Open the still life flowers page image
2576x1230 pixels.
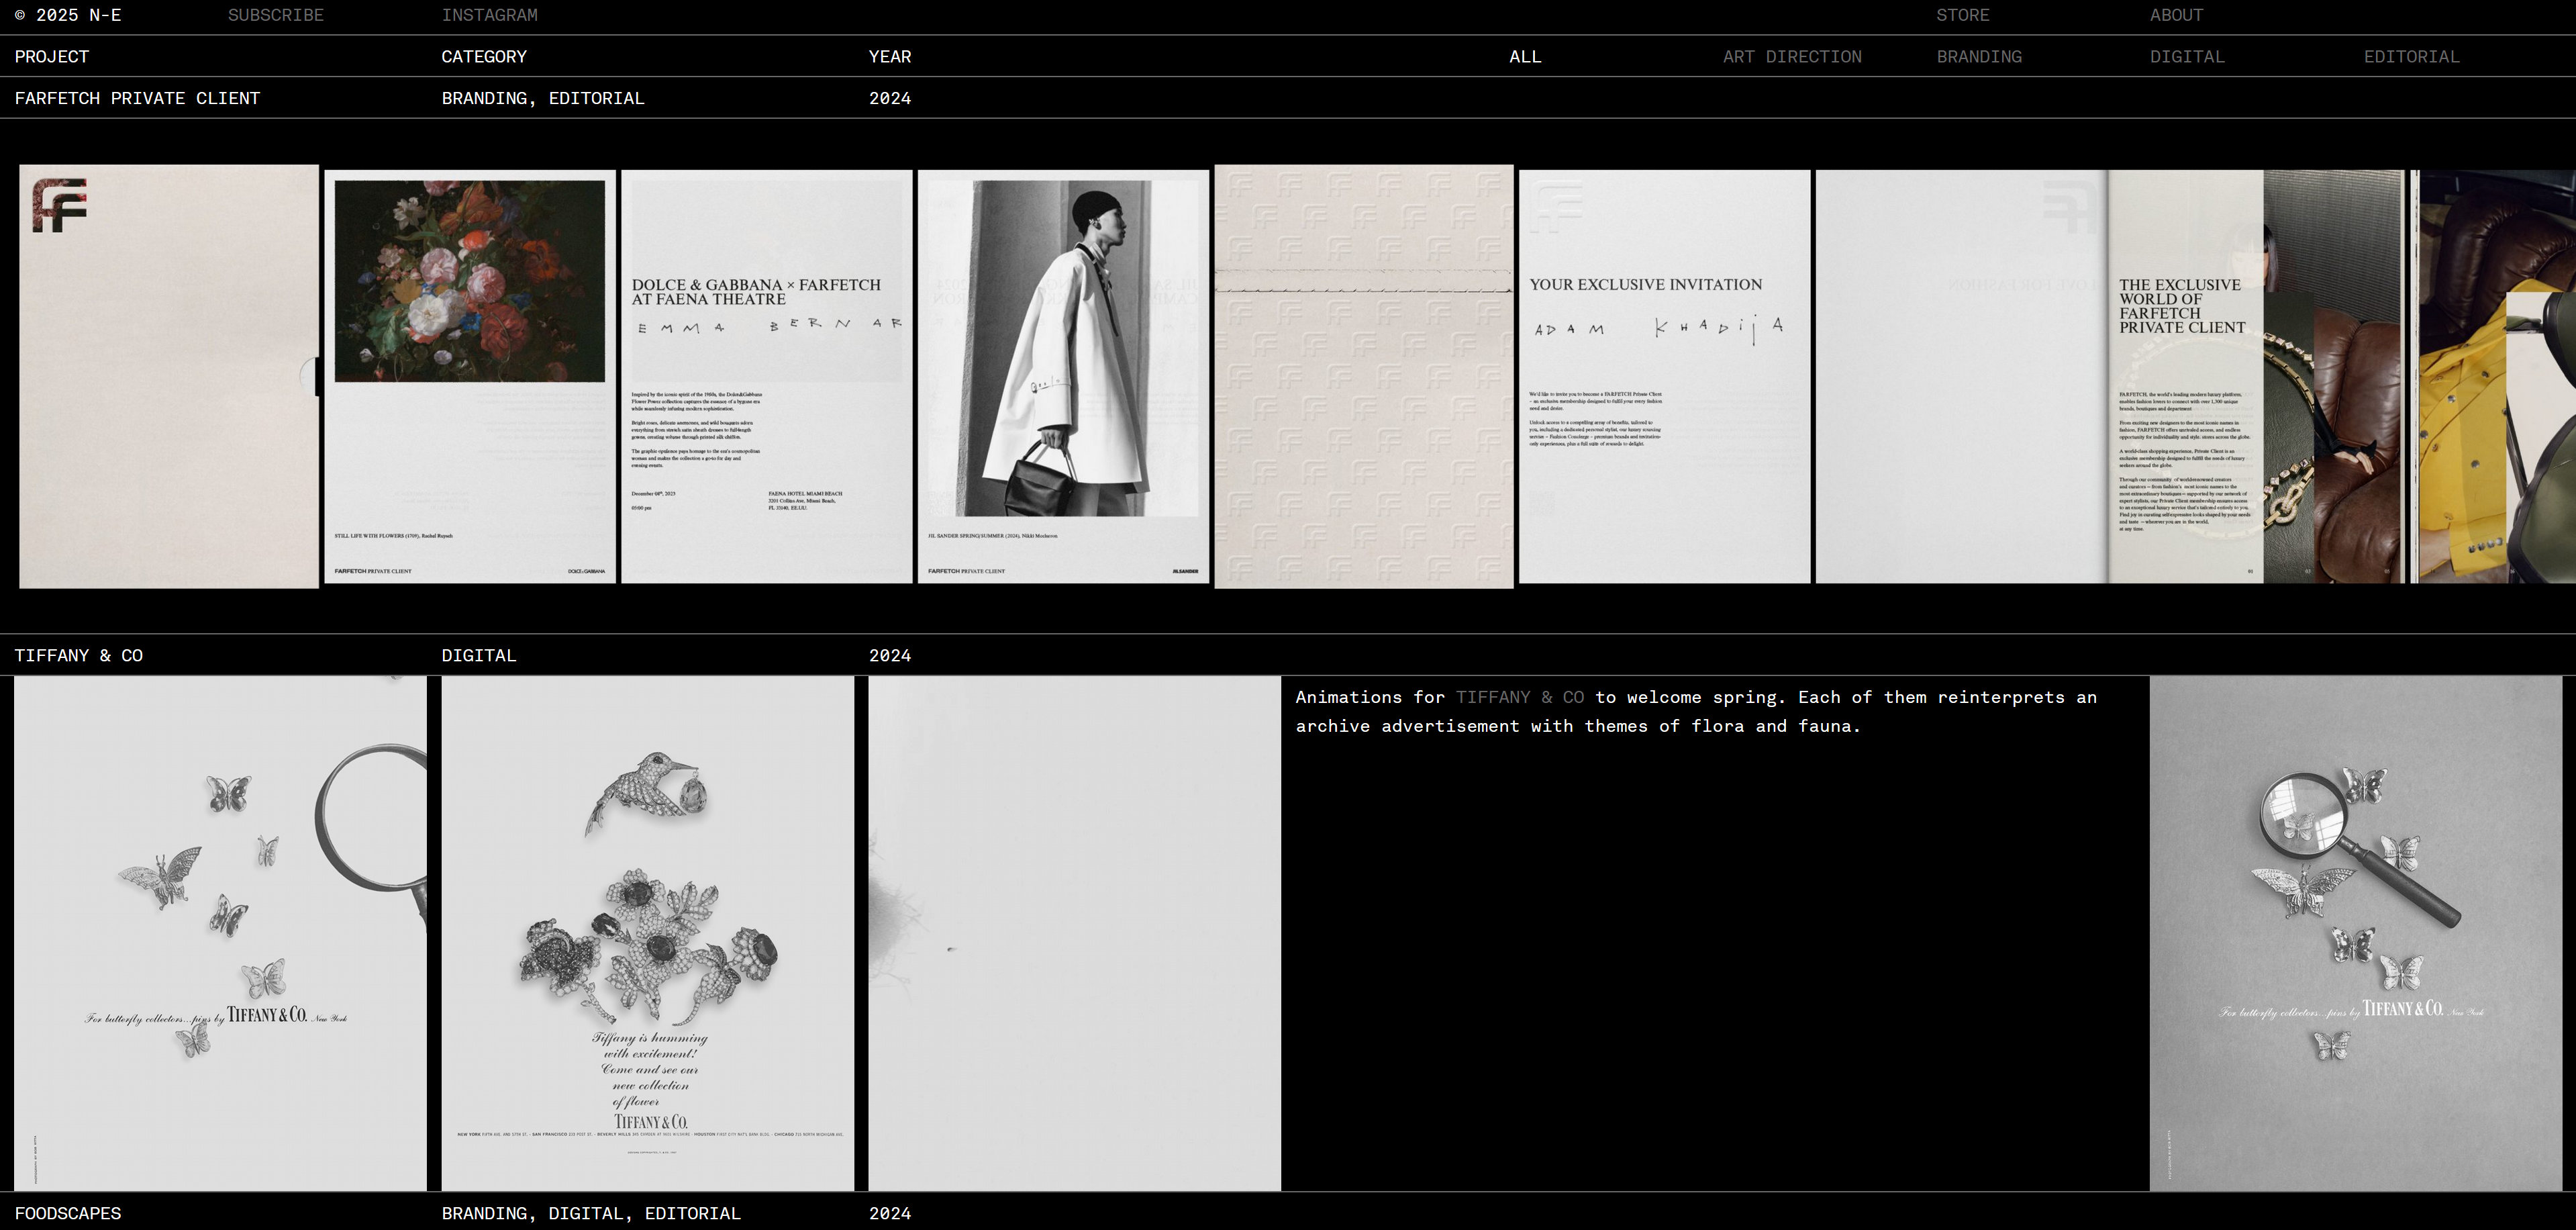click(469, 376)
